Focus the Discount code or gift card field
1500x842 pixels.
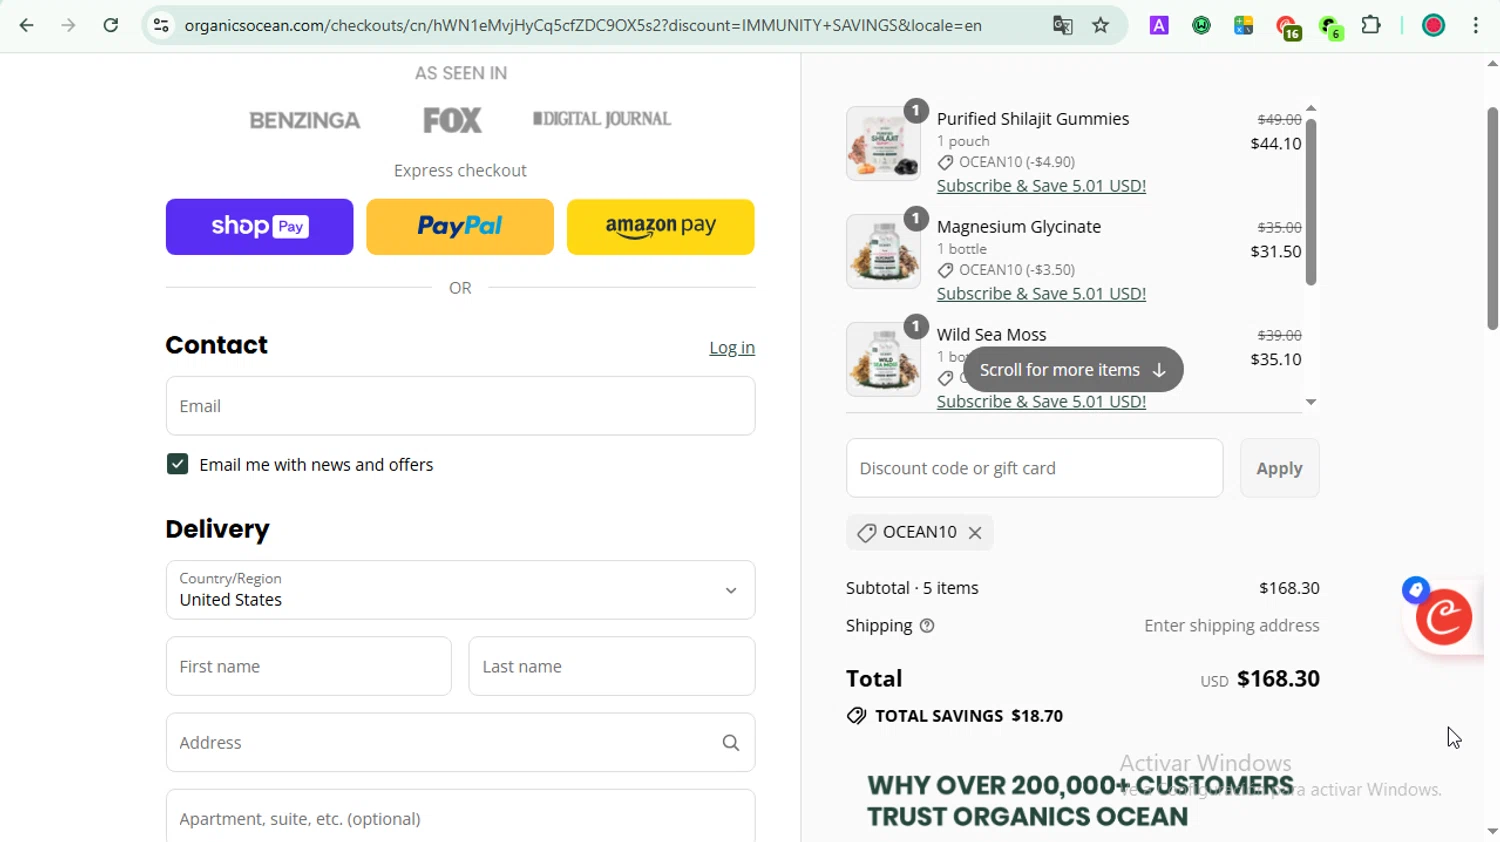coord(1034,468)
